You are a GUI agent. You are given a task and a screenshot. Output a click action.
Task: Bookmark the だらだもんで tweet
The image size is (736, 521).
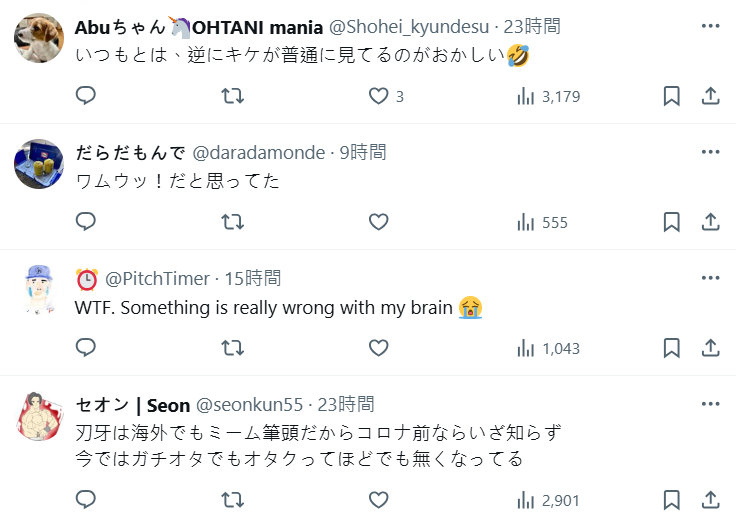click(672, 222)
